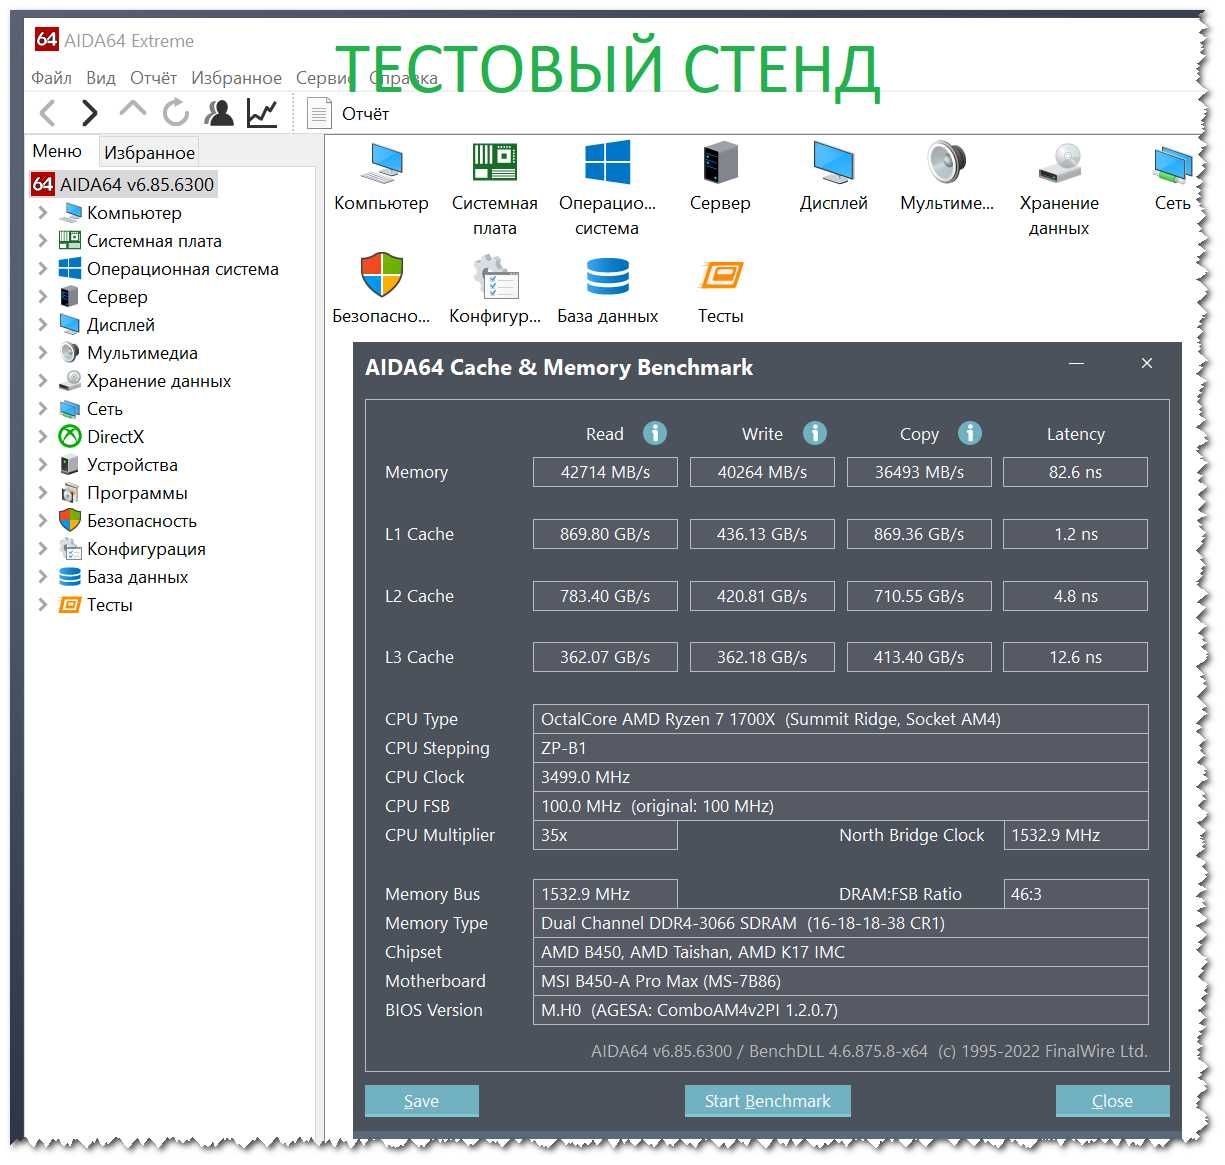Viewport: 1225px width, 1165px height.
Task: Click the L2 Cache Read value 783.40 GB/s
Action: (x=605, y=596)
